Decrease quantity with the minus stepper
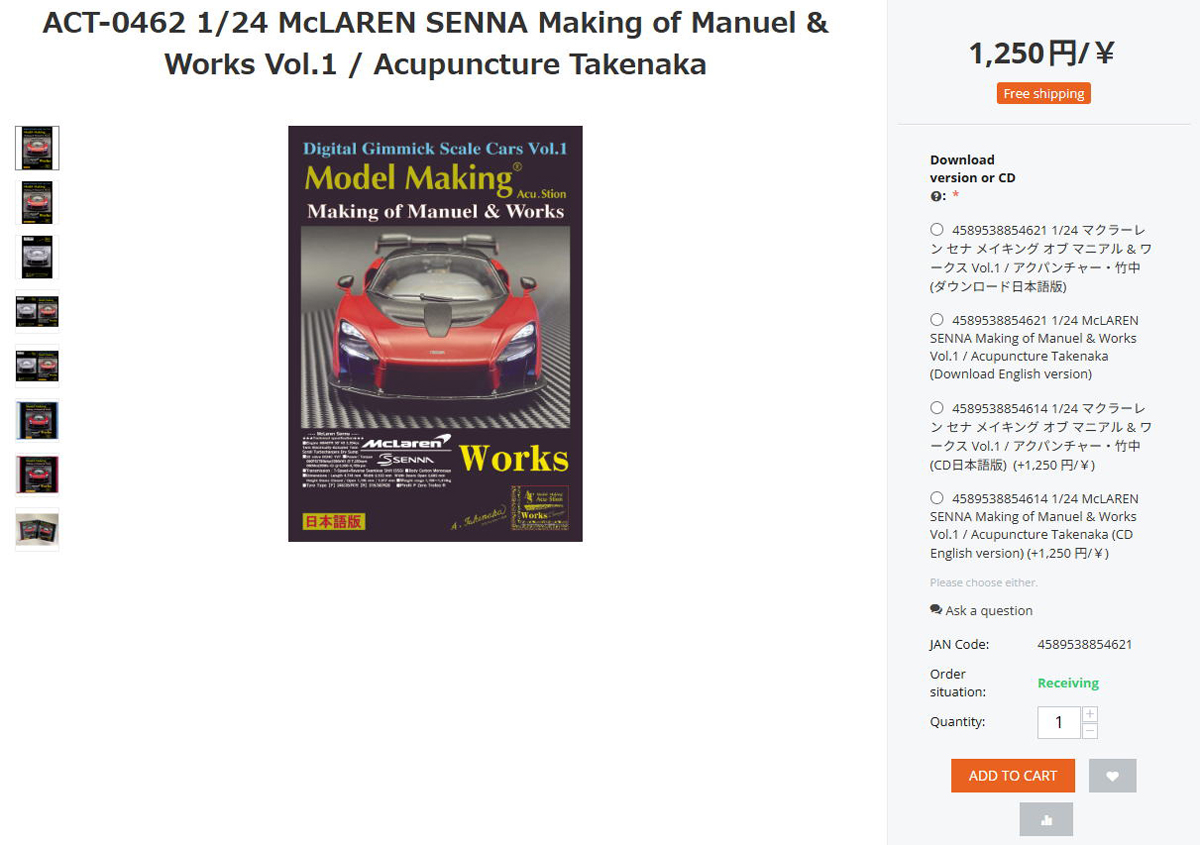This screenshot has height=845, width=1200. click(x=1090, y=731)
